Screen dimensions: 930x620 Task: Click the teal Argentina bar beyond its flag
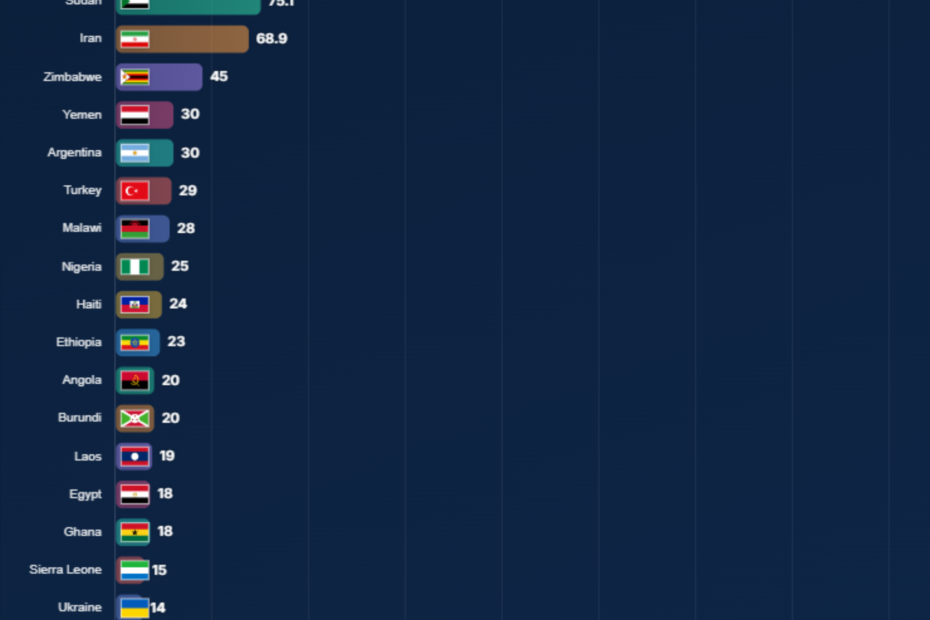pyautogui.click(x=162, y=153)
